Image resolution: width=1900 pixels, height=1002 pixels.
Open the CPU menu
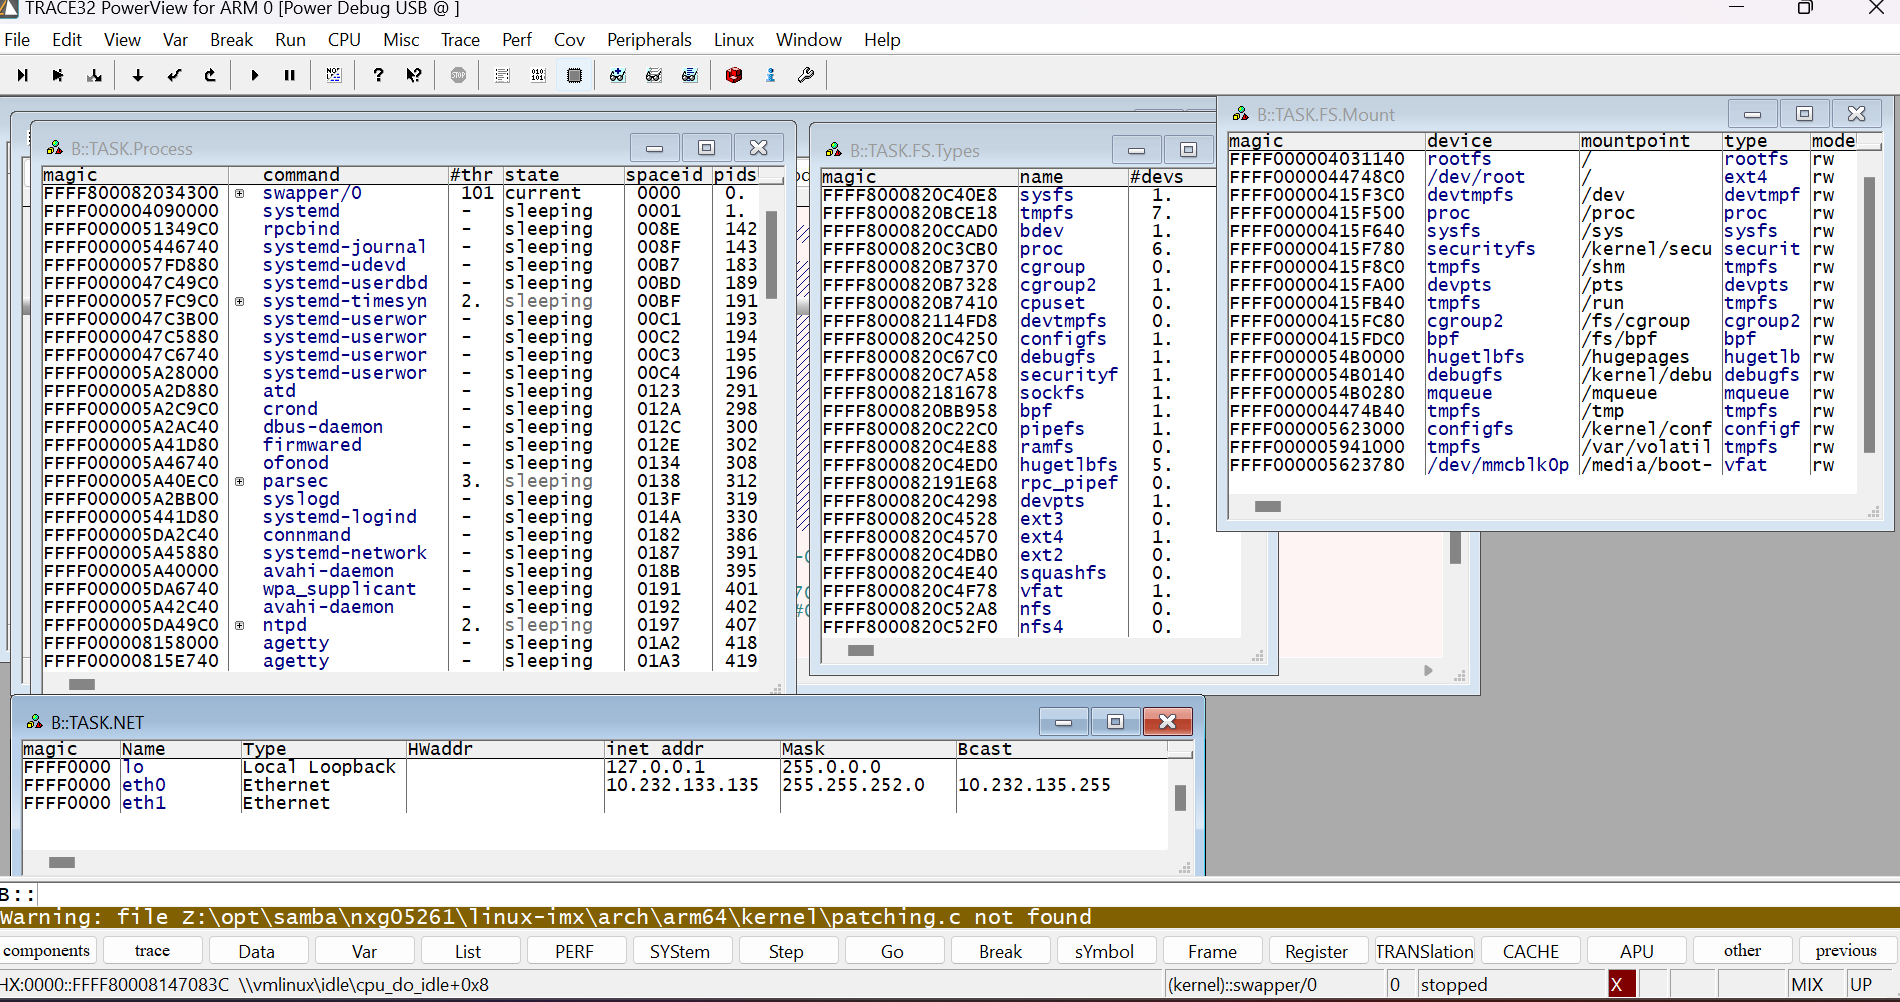pyautogui.click(x=343, y=40)
